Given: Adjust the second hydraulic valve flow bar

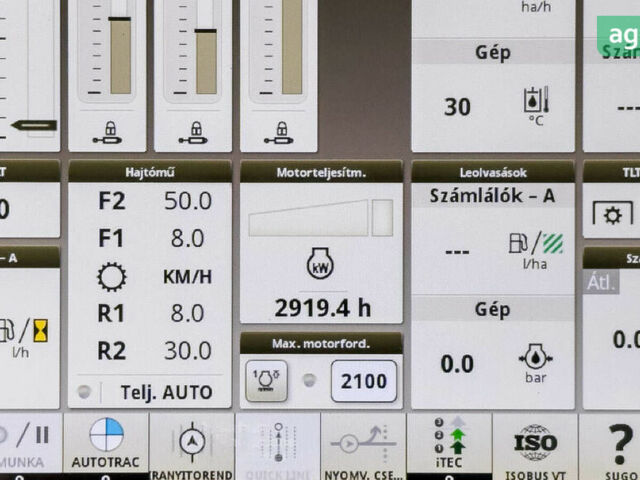Looking at the screenshot, I should [206, 60].
